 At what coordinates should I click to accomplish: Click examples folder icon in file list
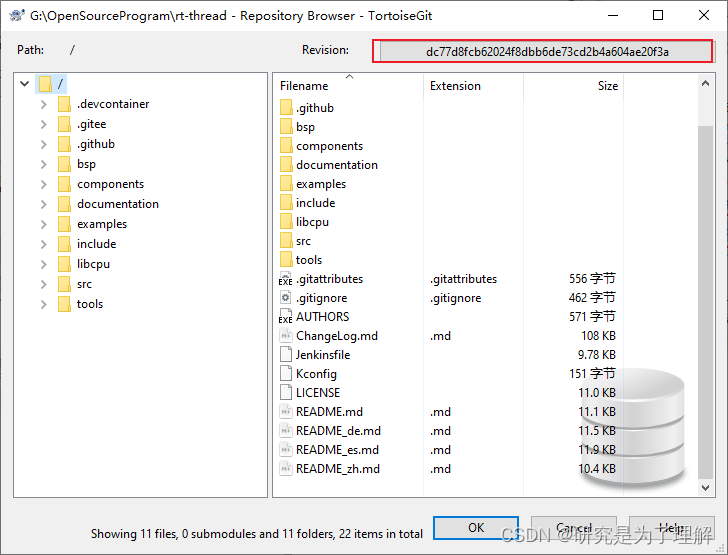[286, 184]
